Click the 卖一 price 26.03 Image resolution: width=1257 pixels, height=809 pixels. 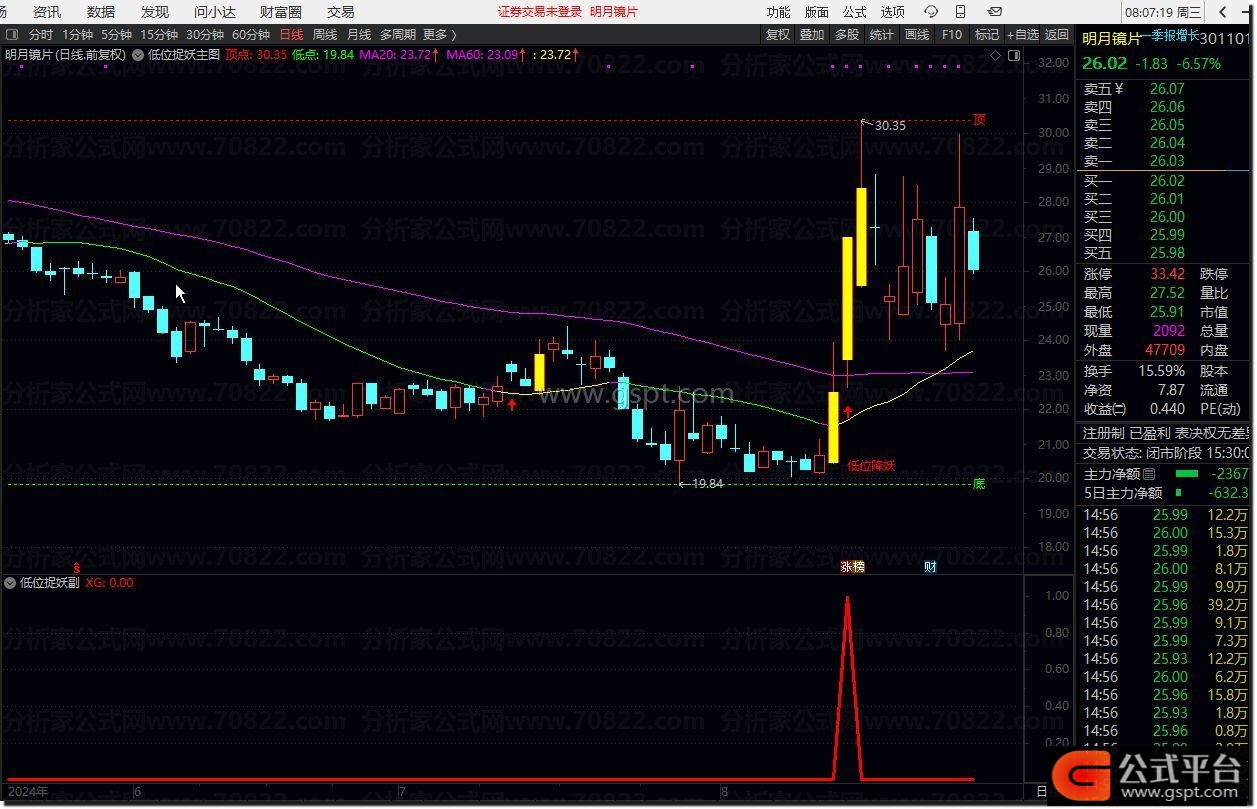pyautogui.click(x=1167, y=161)
